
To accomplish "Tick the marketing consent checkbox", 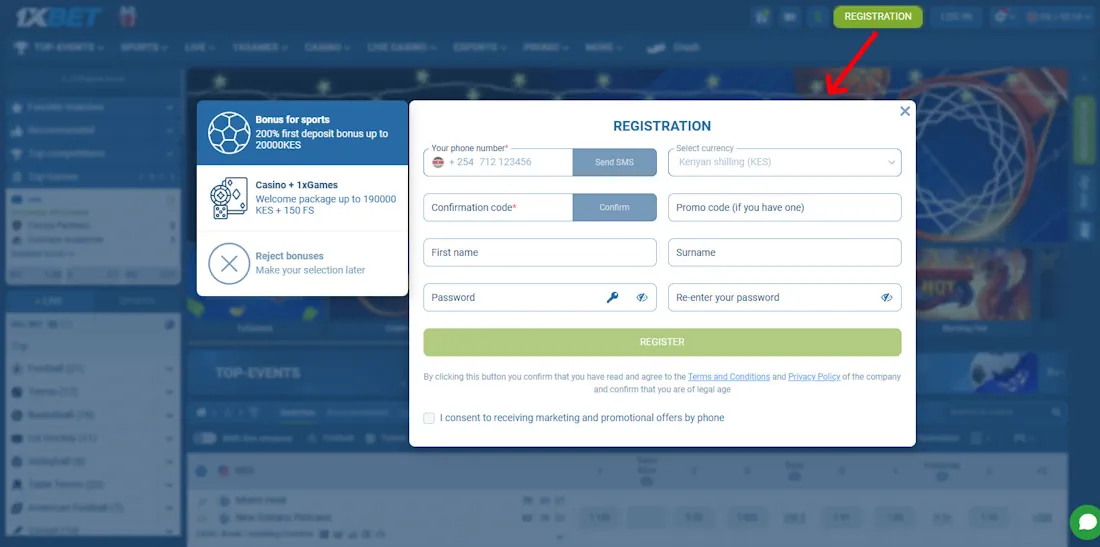I will click(x=429, y=418).
